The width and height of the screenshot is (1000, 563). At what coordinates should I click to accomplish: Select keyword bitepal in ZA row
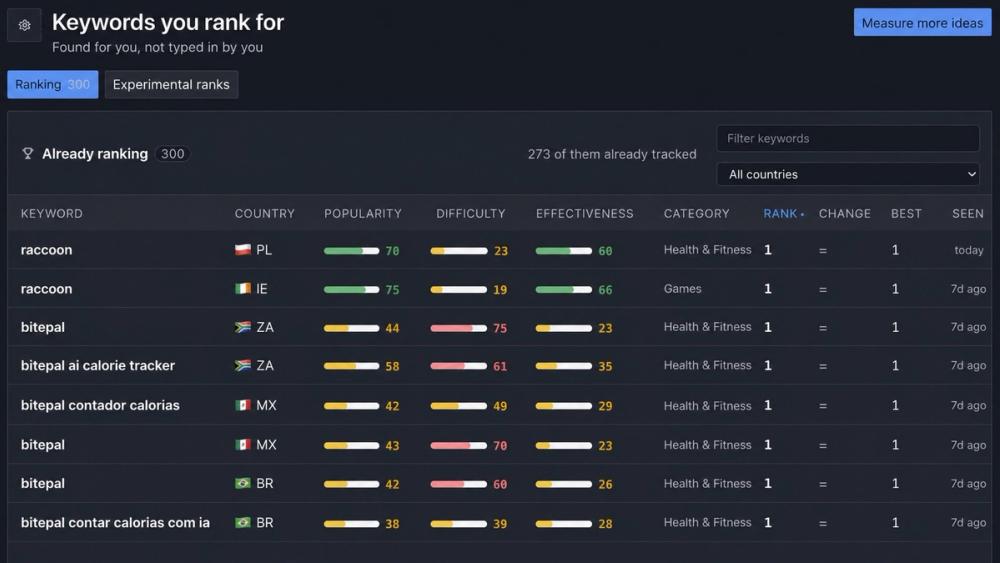pos(43,327)
